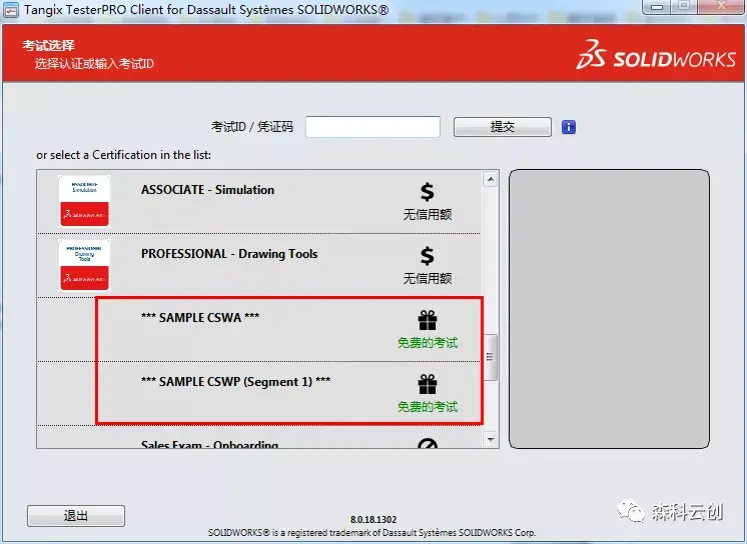
Task: Click the gift icon for SAMPLE CSWP Segment 1
Action: click(427, 384)
